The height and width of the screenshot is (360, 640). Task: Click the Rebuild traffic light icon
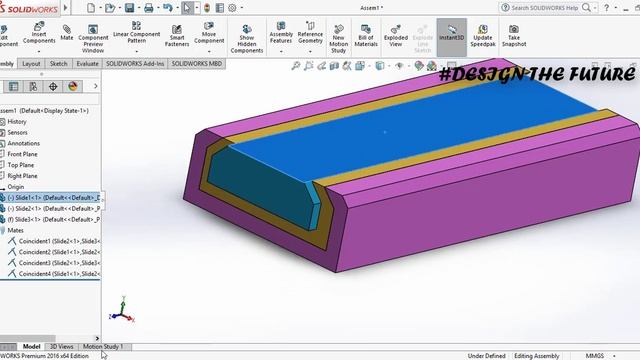tap(207, 8)
